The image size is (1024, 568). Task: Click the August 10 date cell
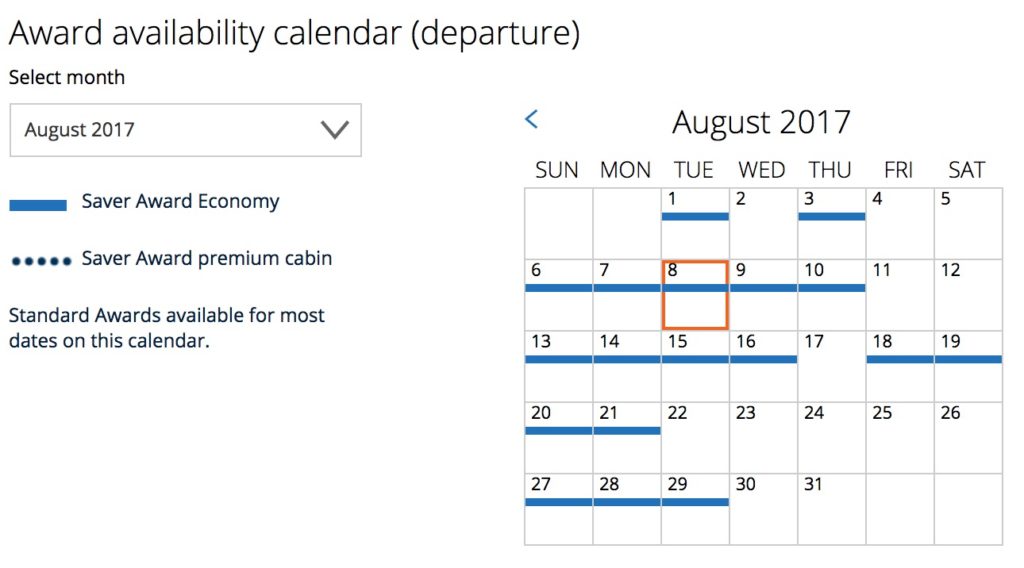tap(831, 295)
